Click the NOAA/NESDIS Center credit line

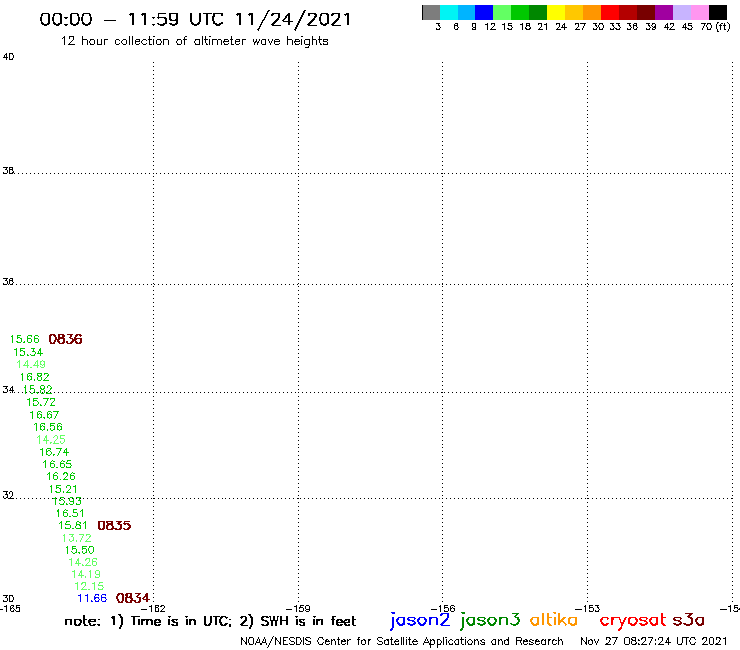pyautogui.click(x=402, y=642)
